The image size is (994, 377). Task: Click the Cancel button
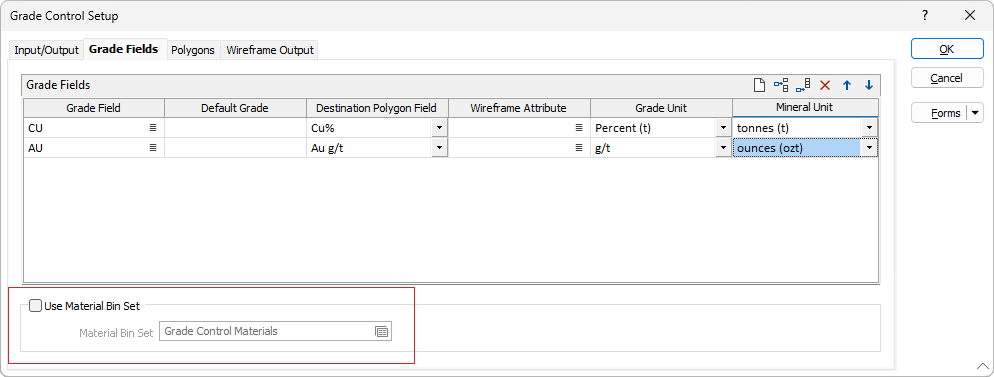pyautogui.click(x=947, y=78)
